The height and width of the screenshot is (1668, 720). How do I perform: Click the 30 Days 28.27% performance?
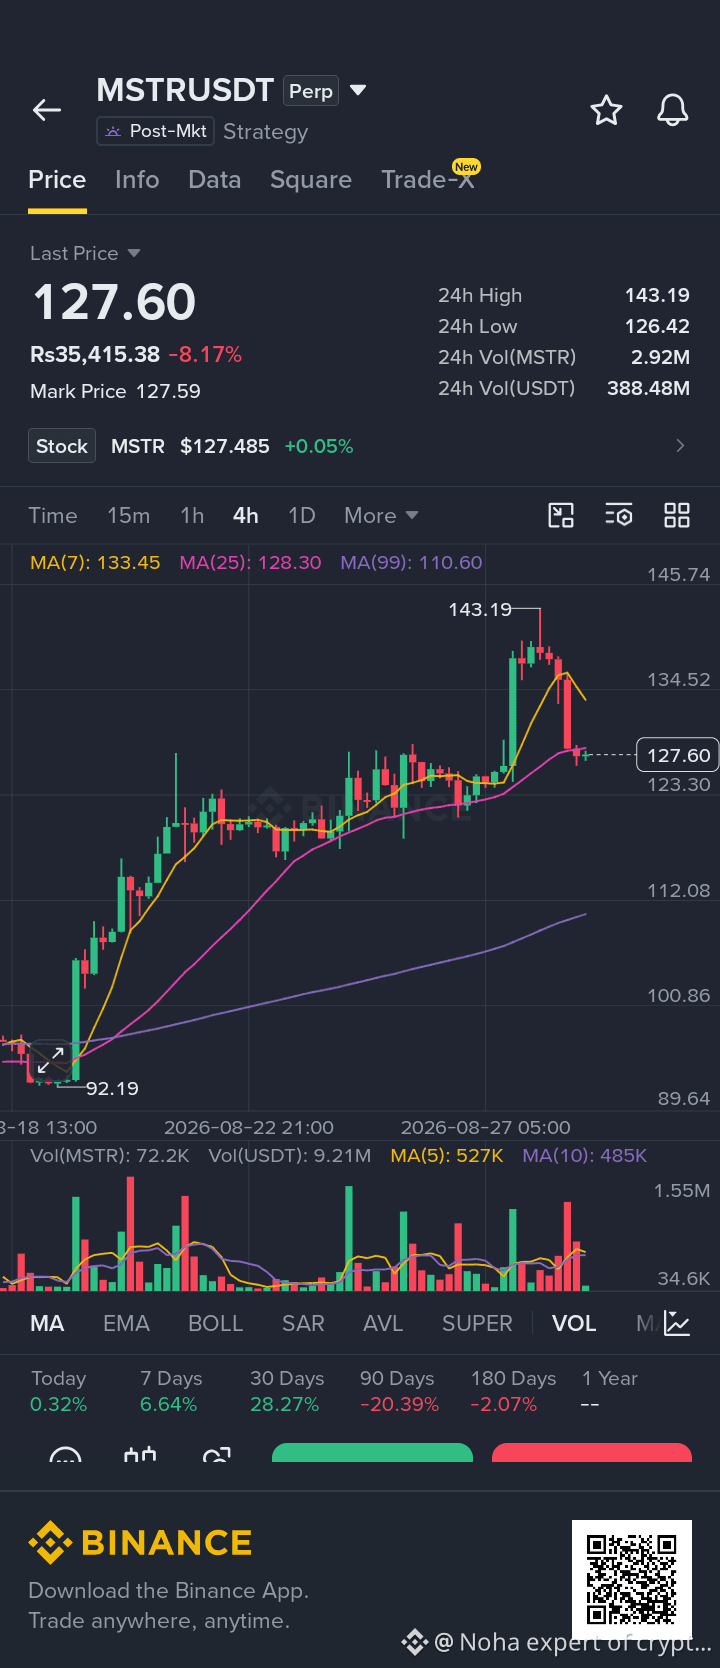pyautogui.click(x=286, y=1391)
